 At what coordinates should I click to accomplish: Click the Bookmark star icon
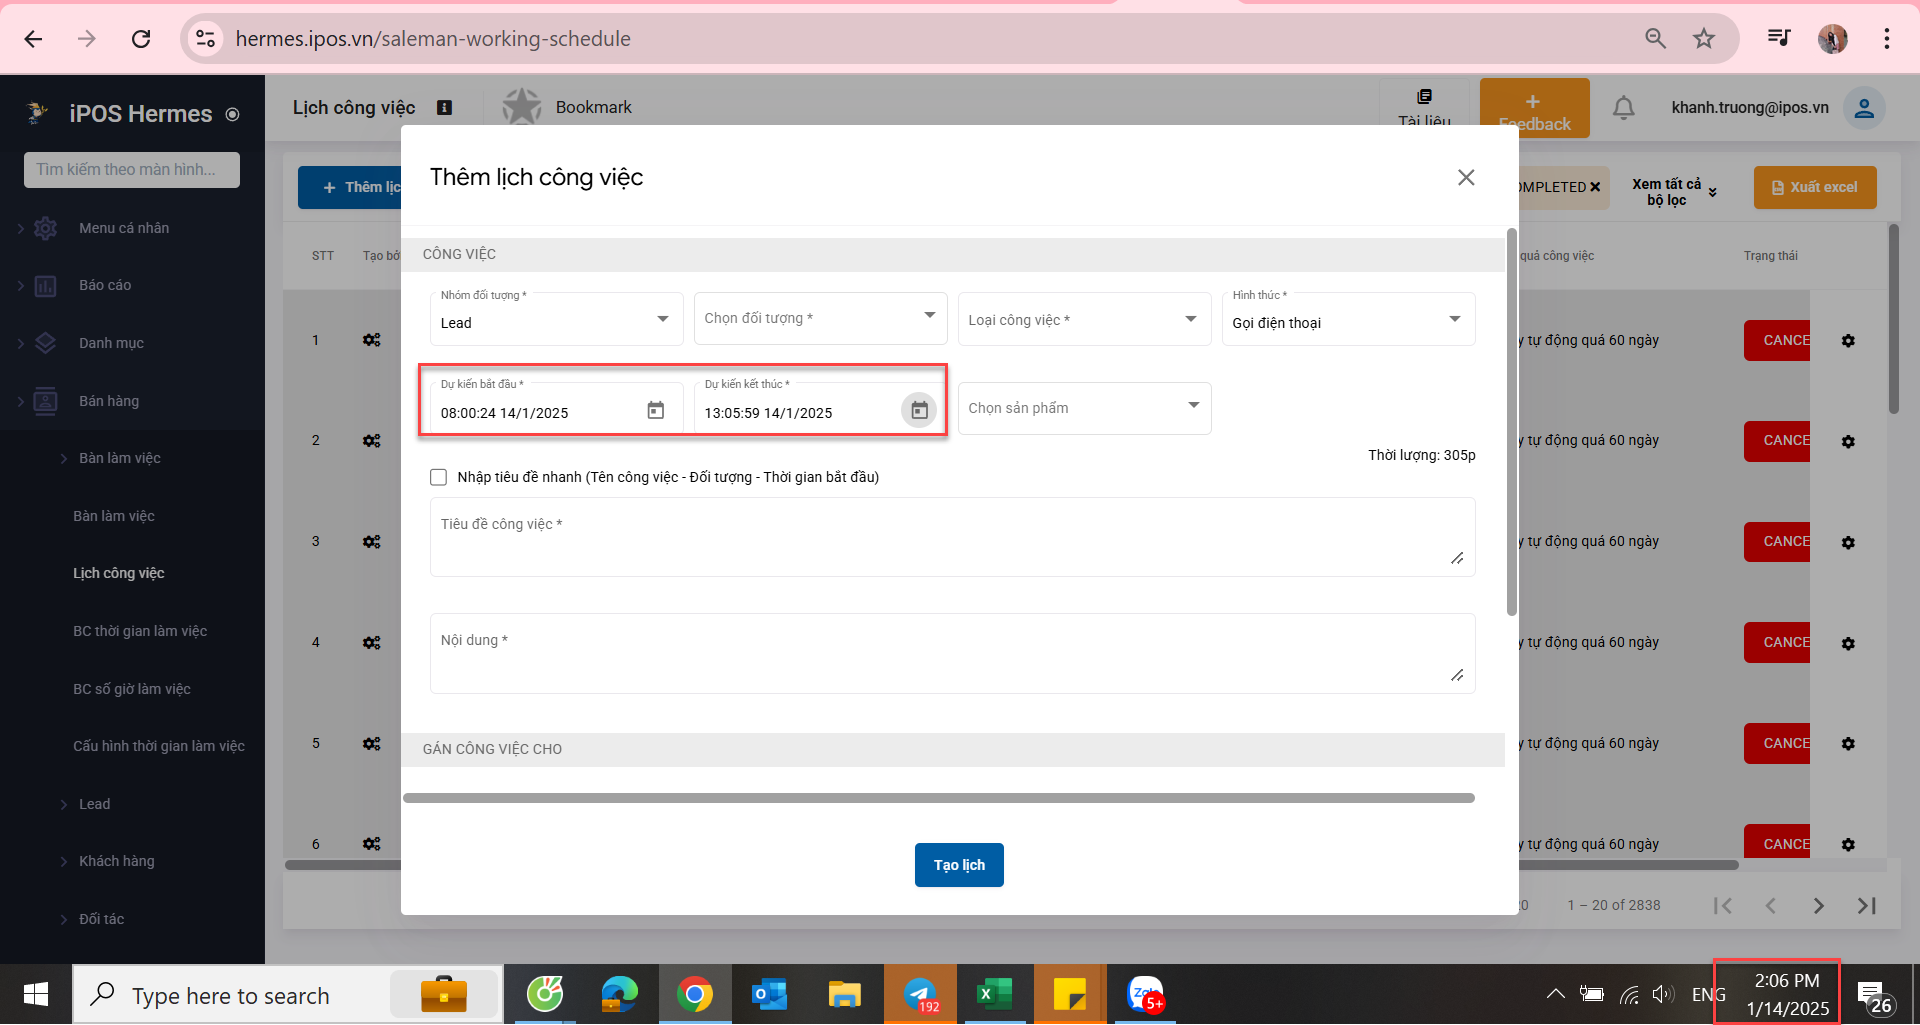click(521, 107)
